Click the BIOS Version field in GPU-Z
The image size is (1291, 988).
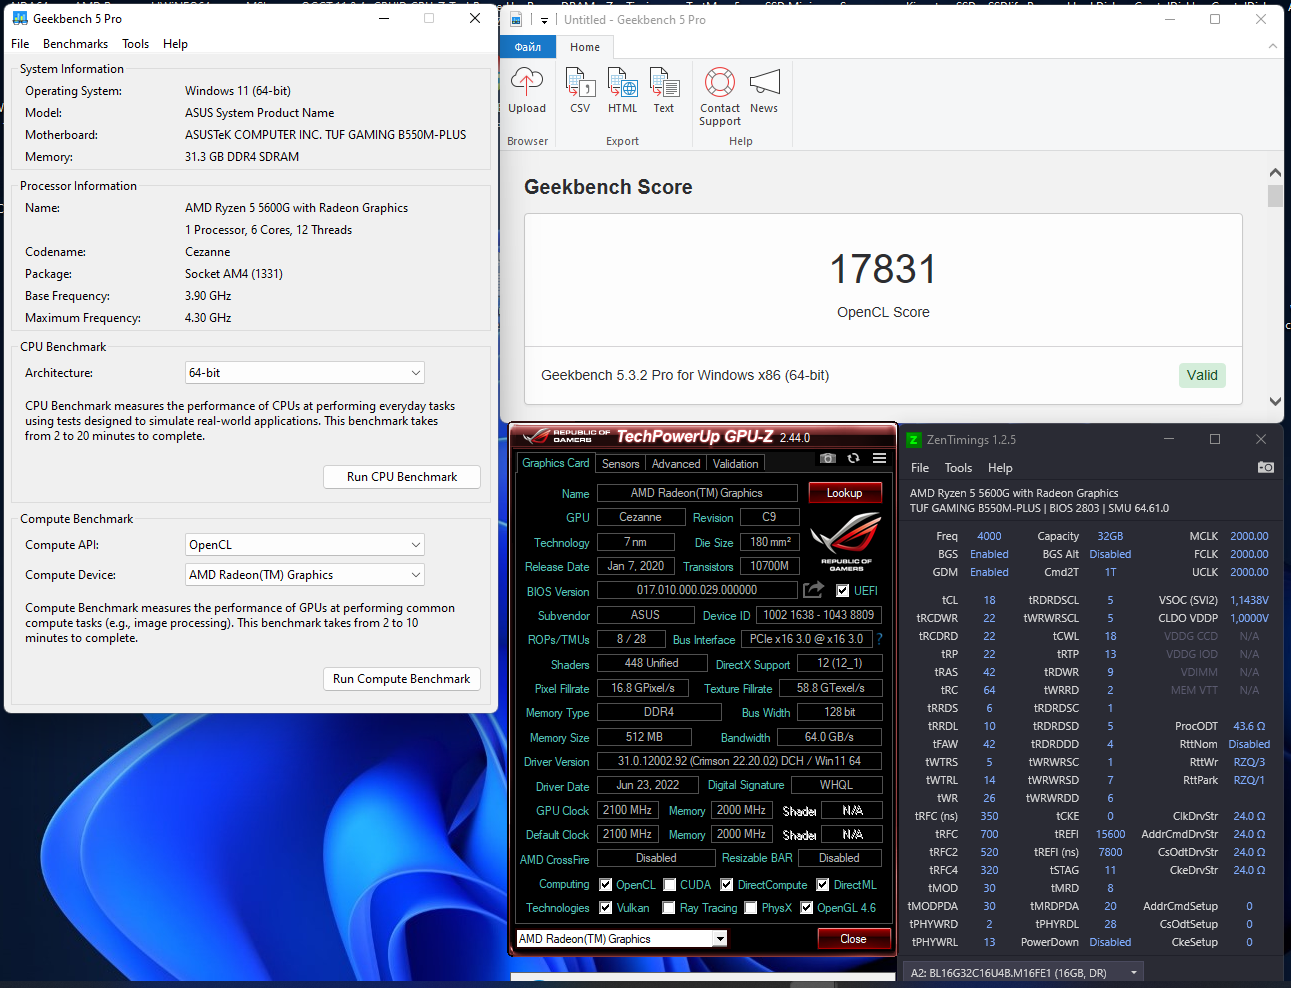(697, 590)
